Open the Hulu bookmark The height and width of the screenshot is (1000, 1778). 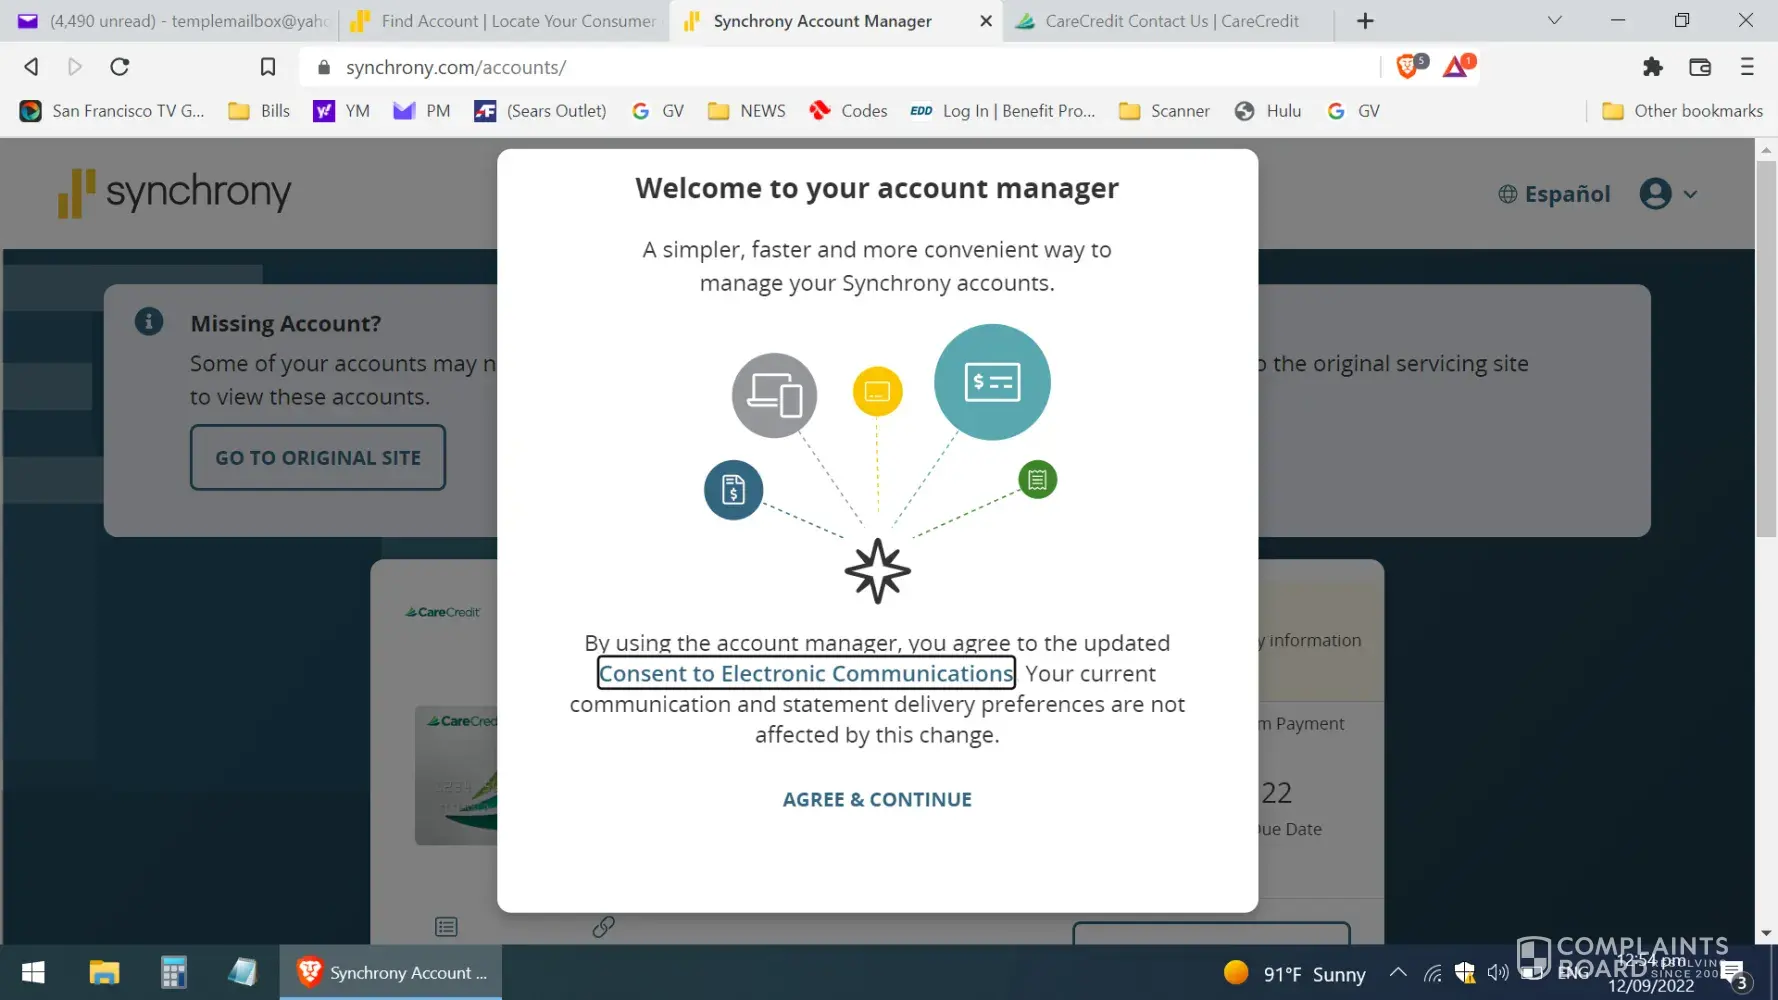(x=1268, y=111)
